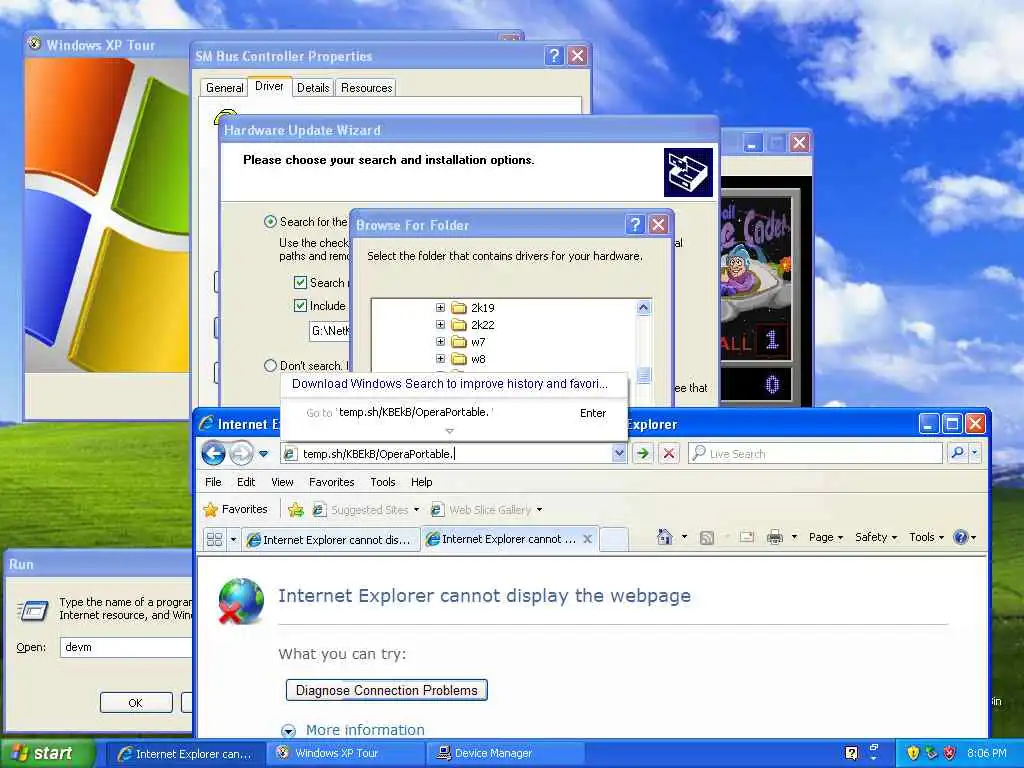This screenshot has height=768, width=1024.
Task: Expand the 2k19 folder node
Action: (440, 308)
